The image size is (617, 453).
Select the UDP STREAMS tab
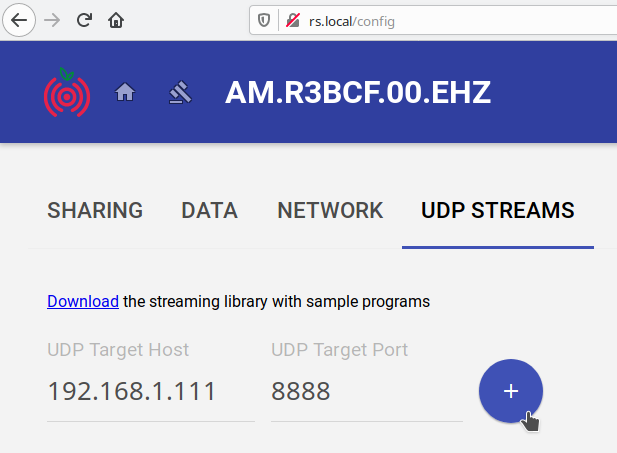[x=498, y=210]
